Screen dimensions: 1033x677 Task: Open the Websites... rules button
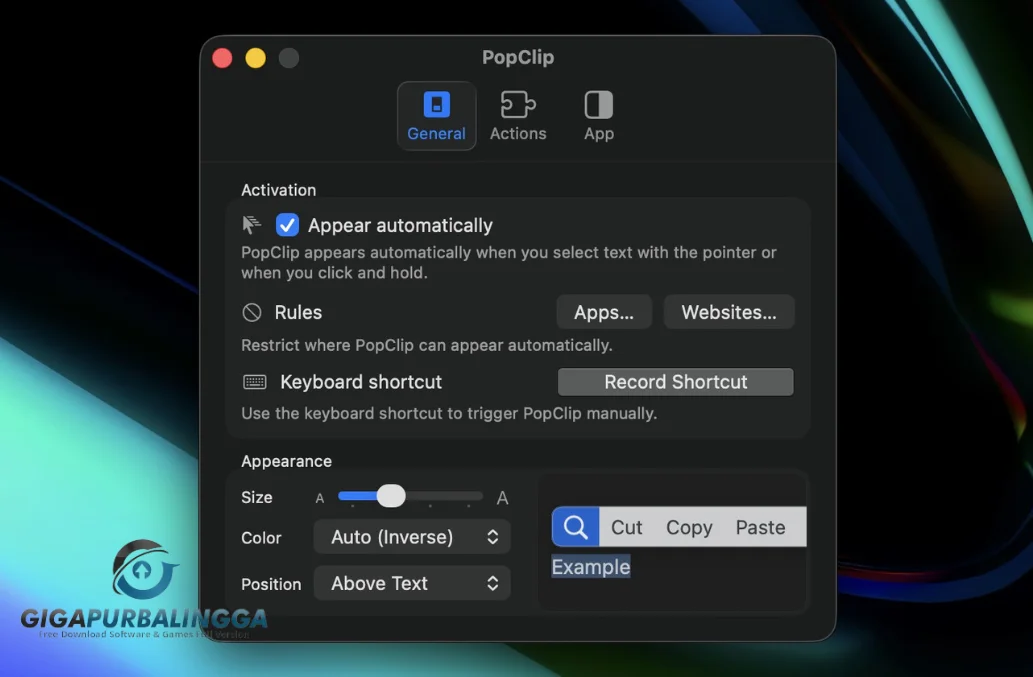[729, 312]
